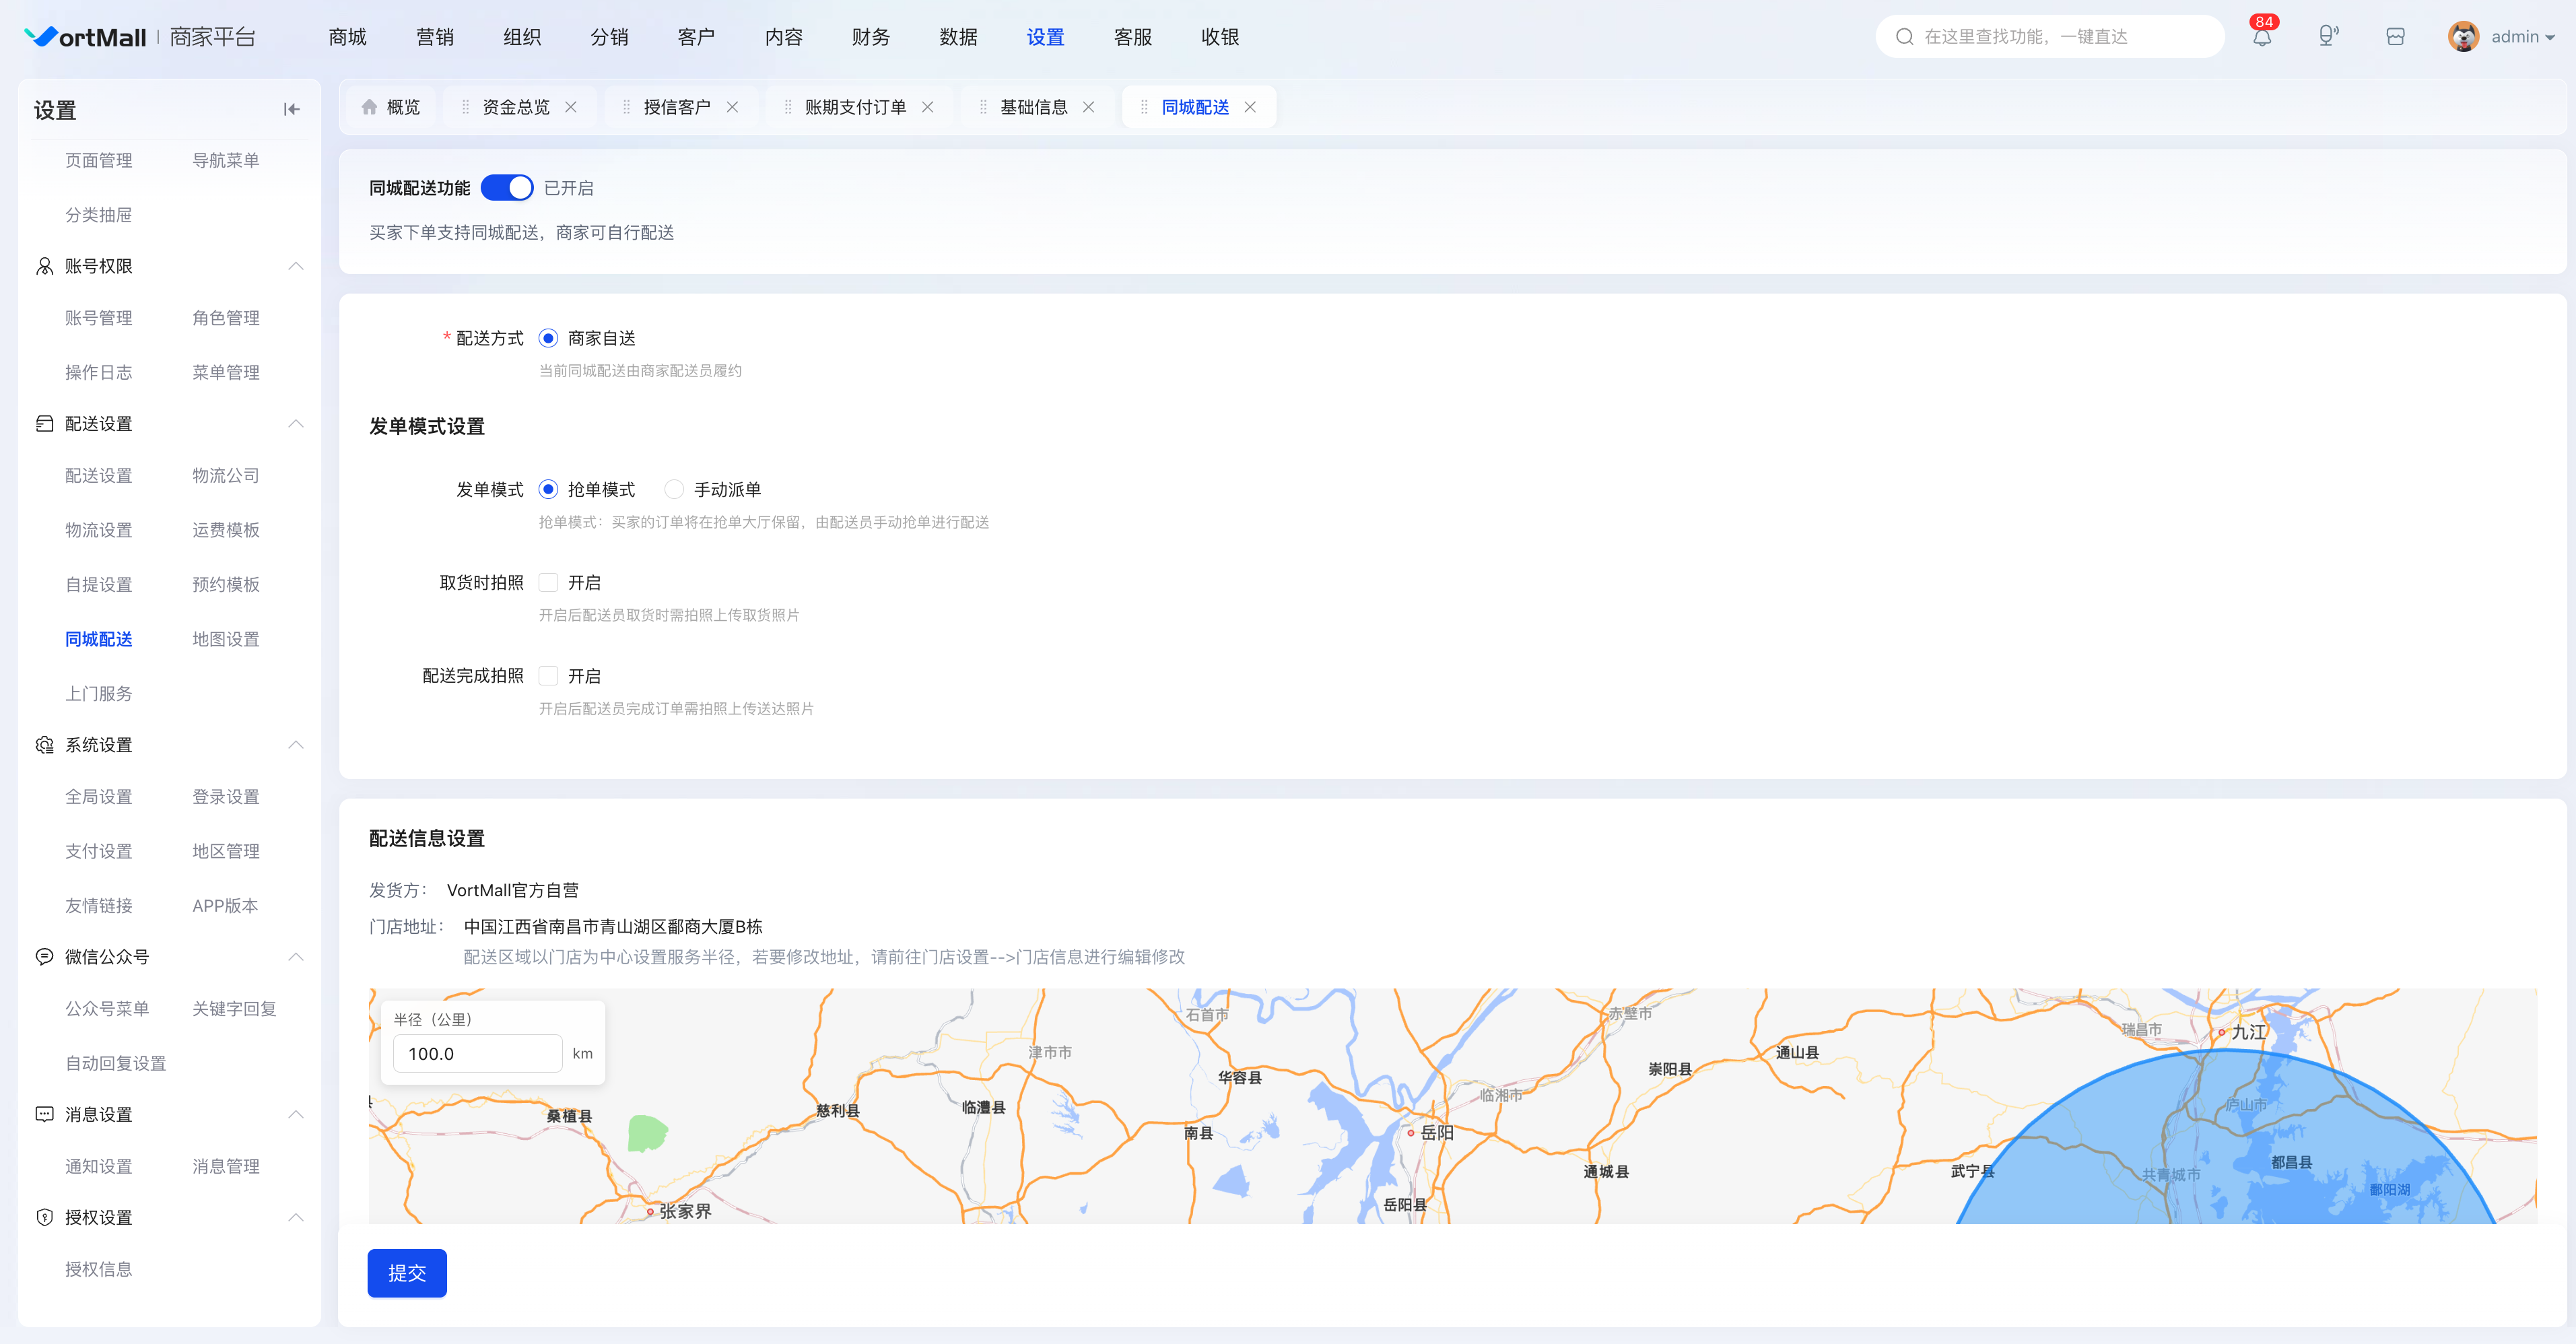
Task: Select the 商家自送 radio button
Action: coord(548,338)
